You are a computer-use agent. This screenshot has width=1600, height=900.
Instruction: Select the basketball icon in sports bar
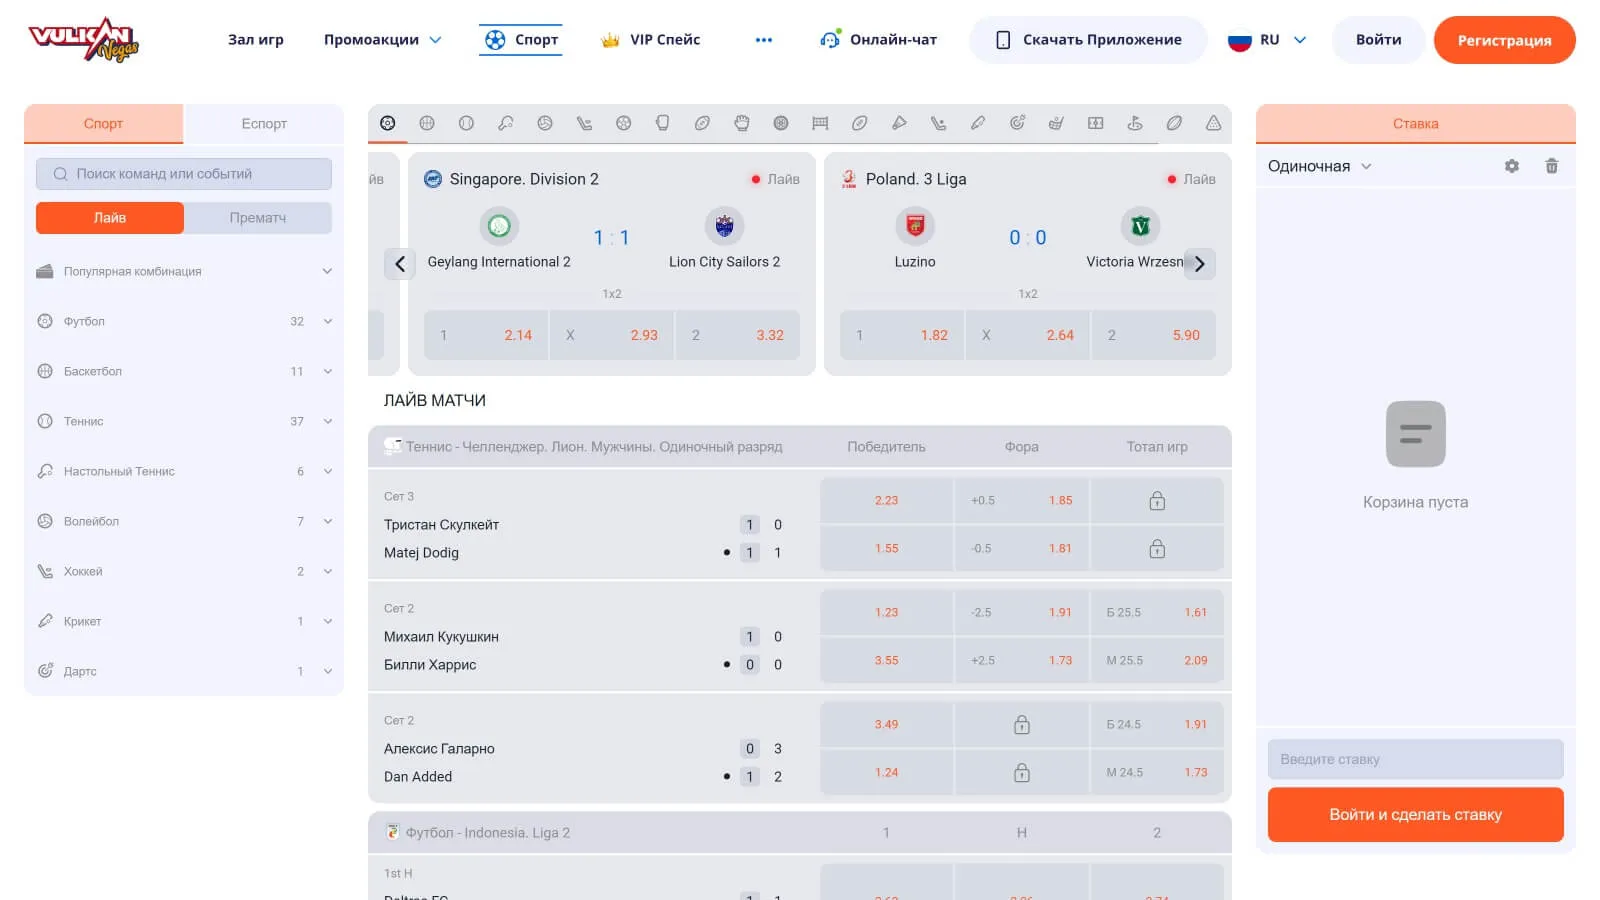tap(427, 123)
